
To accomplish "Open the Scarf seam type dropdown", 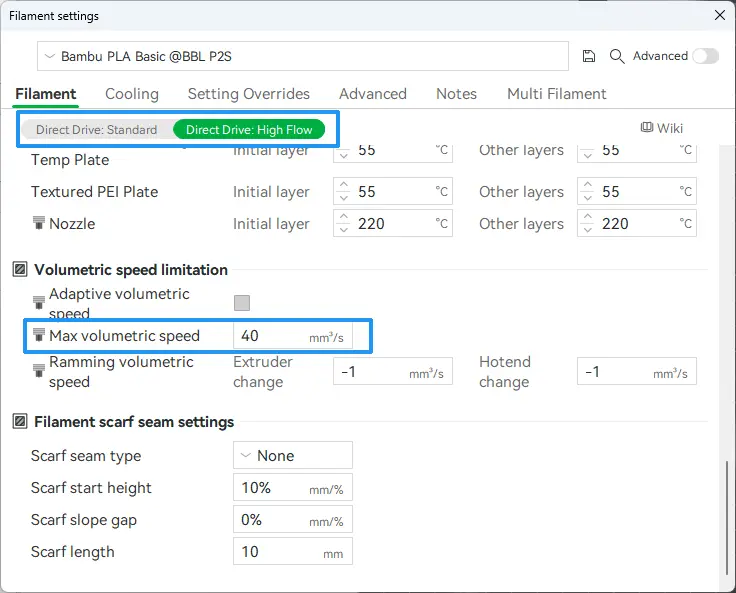I will [x=293, y=455].
